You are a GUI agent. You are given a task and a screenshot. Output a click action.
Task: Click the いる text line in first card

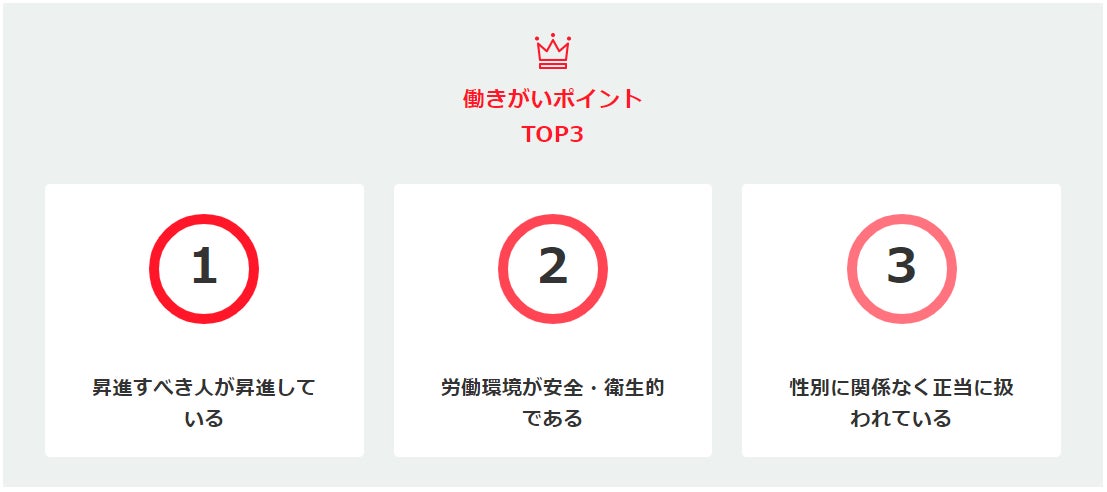(204, 419)
